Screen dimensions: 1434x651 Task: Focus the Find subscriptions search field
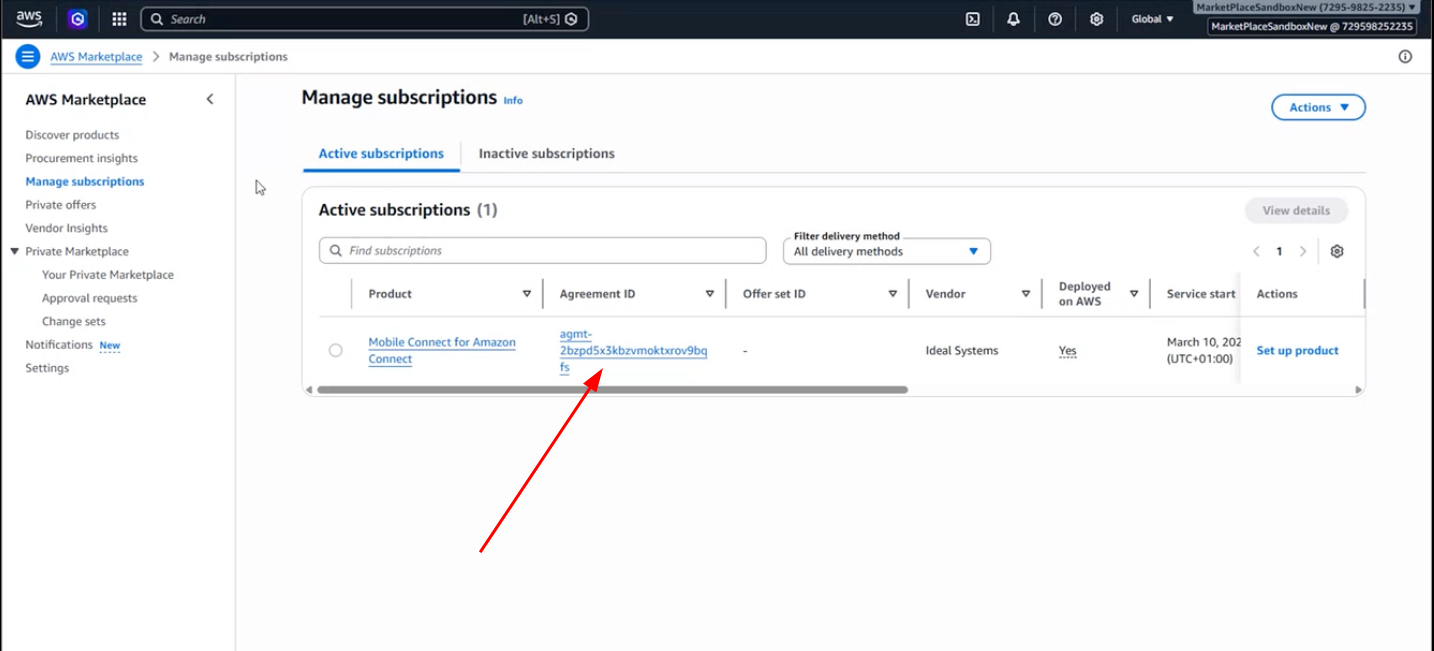click(543, 251)
